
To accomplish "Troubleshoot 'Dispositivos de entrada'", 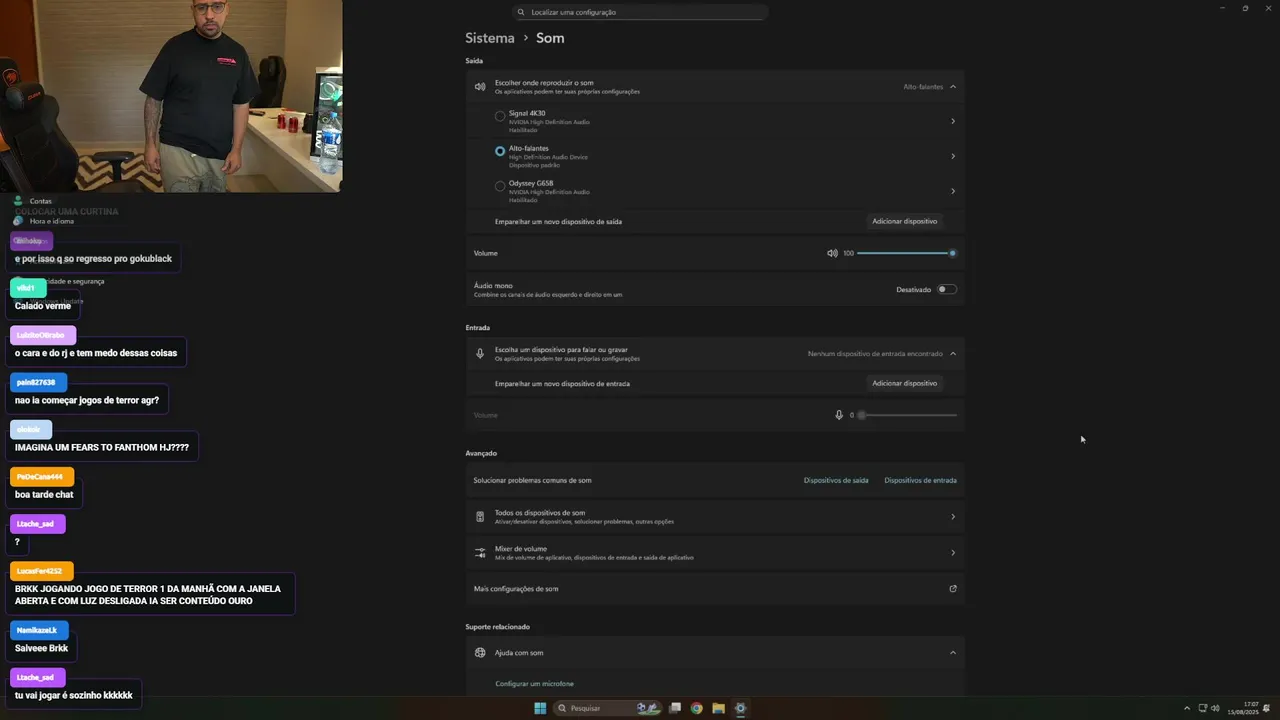I will pos(920,480).
